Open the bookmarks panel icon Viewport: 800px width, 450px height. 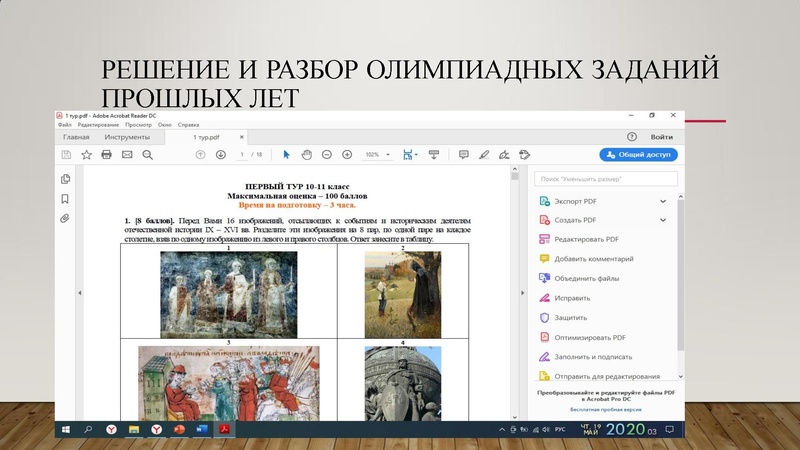(x=65, y=198)
